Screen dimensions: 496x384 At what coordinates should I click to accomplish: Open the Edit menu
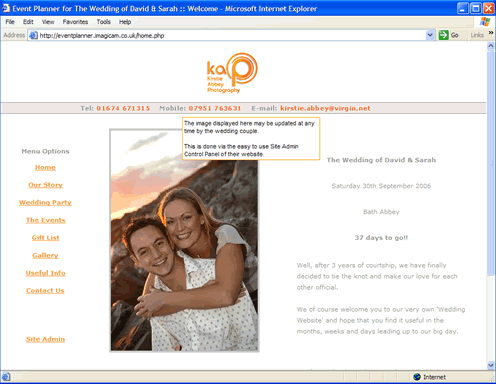coord(28,22)
